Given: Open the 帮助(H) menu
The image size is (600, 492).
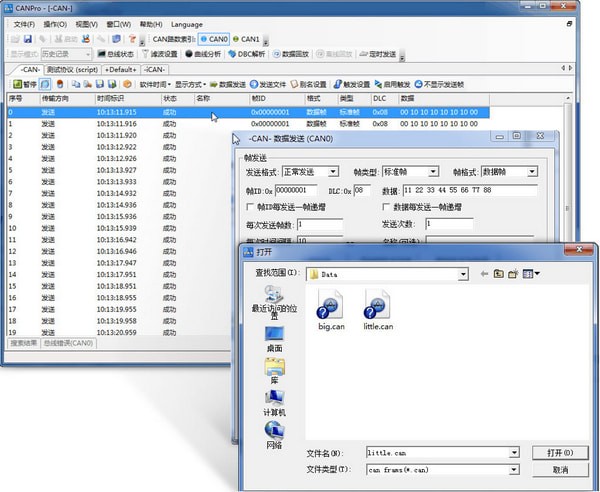Looking at the screenshot, I should (151, 24).
